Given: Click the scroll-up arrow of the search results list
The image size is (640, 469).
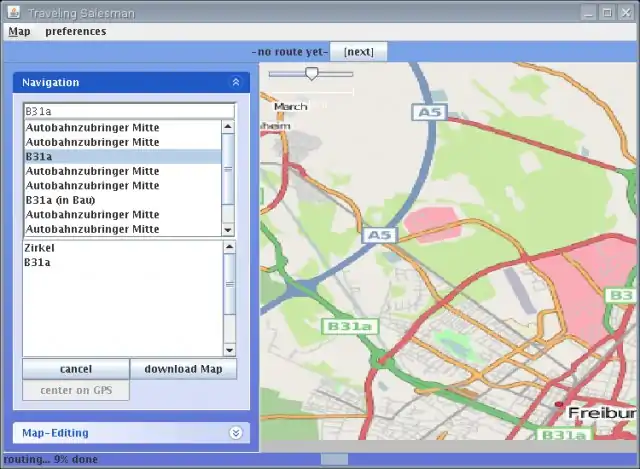Looking at the screenshot, I should (228, 127).
